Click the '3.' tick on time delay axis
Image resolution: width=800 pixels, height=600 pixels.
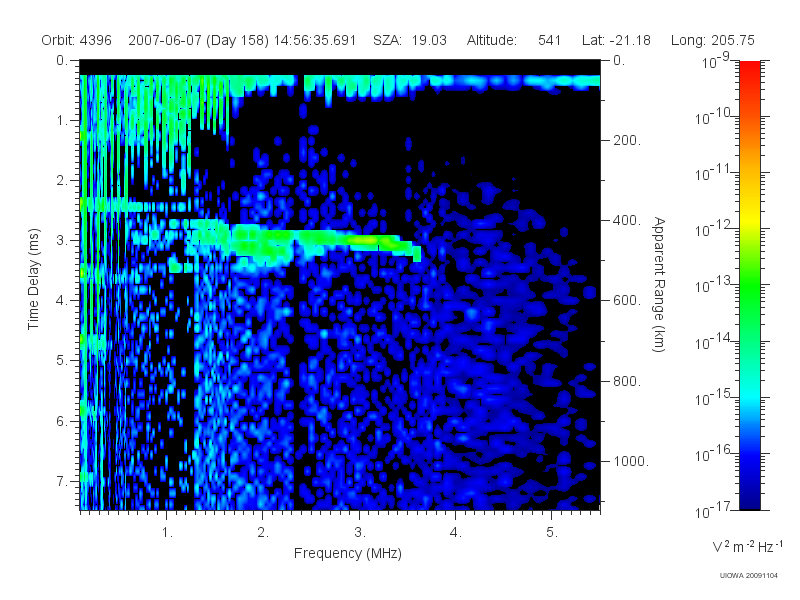tap(62, 240)
